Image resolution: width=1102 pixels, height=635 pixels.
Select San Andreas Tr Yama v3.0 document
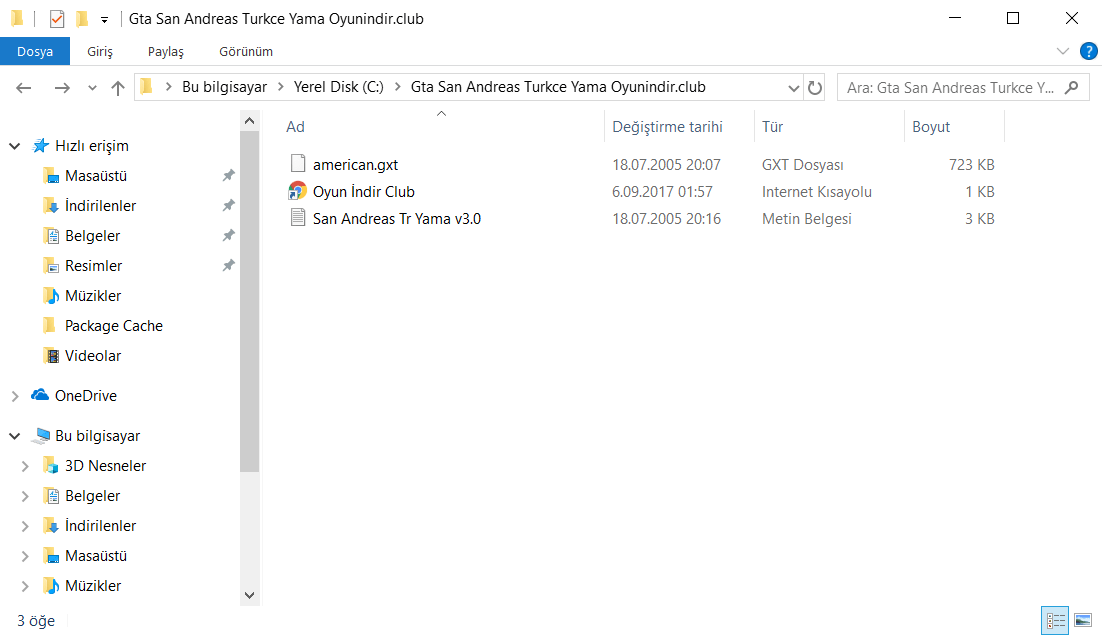point(396,218)
